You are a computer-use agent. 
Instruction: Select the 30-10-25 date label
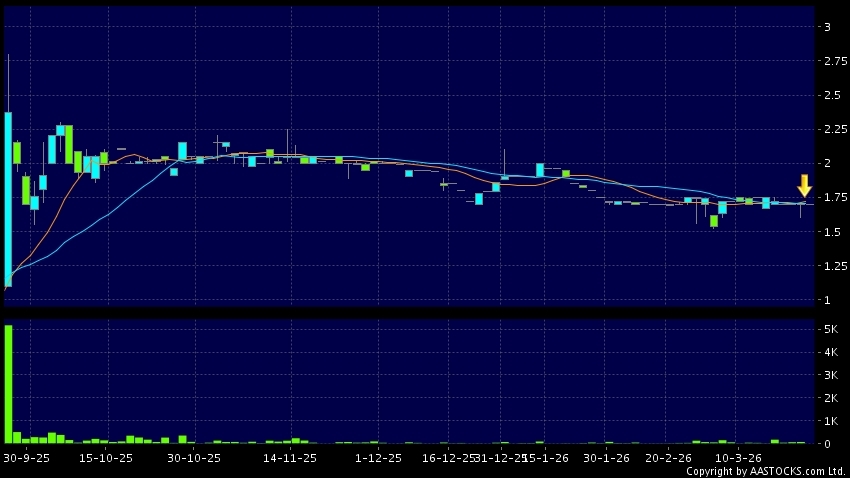point(193,457)
